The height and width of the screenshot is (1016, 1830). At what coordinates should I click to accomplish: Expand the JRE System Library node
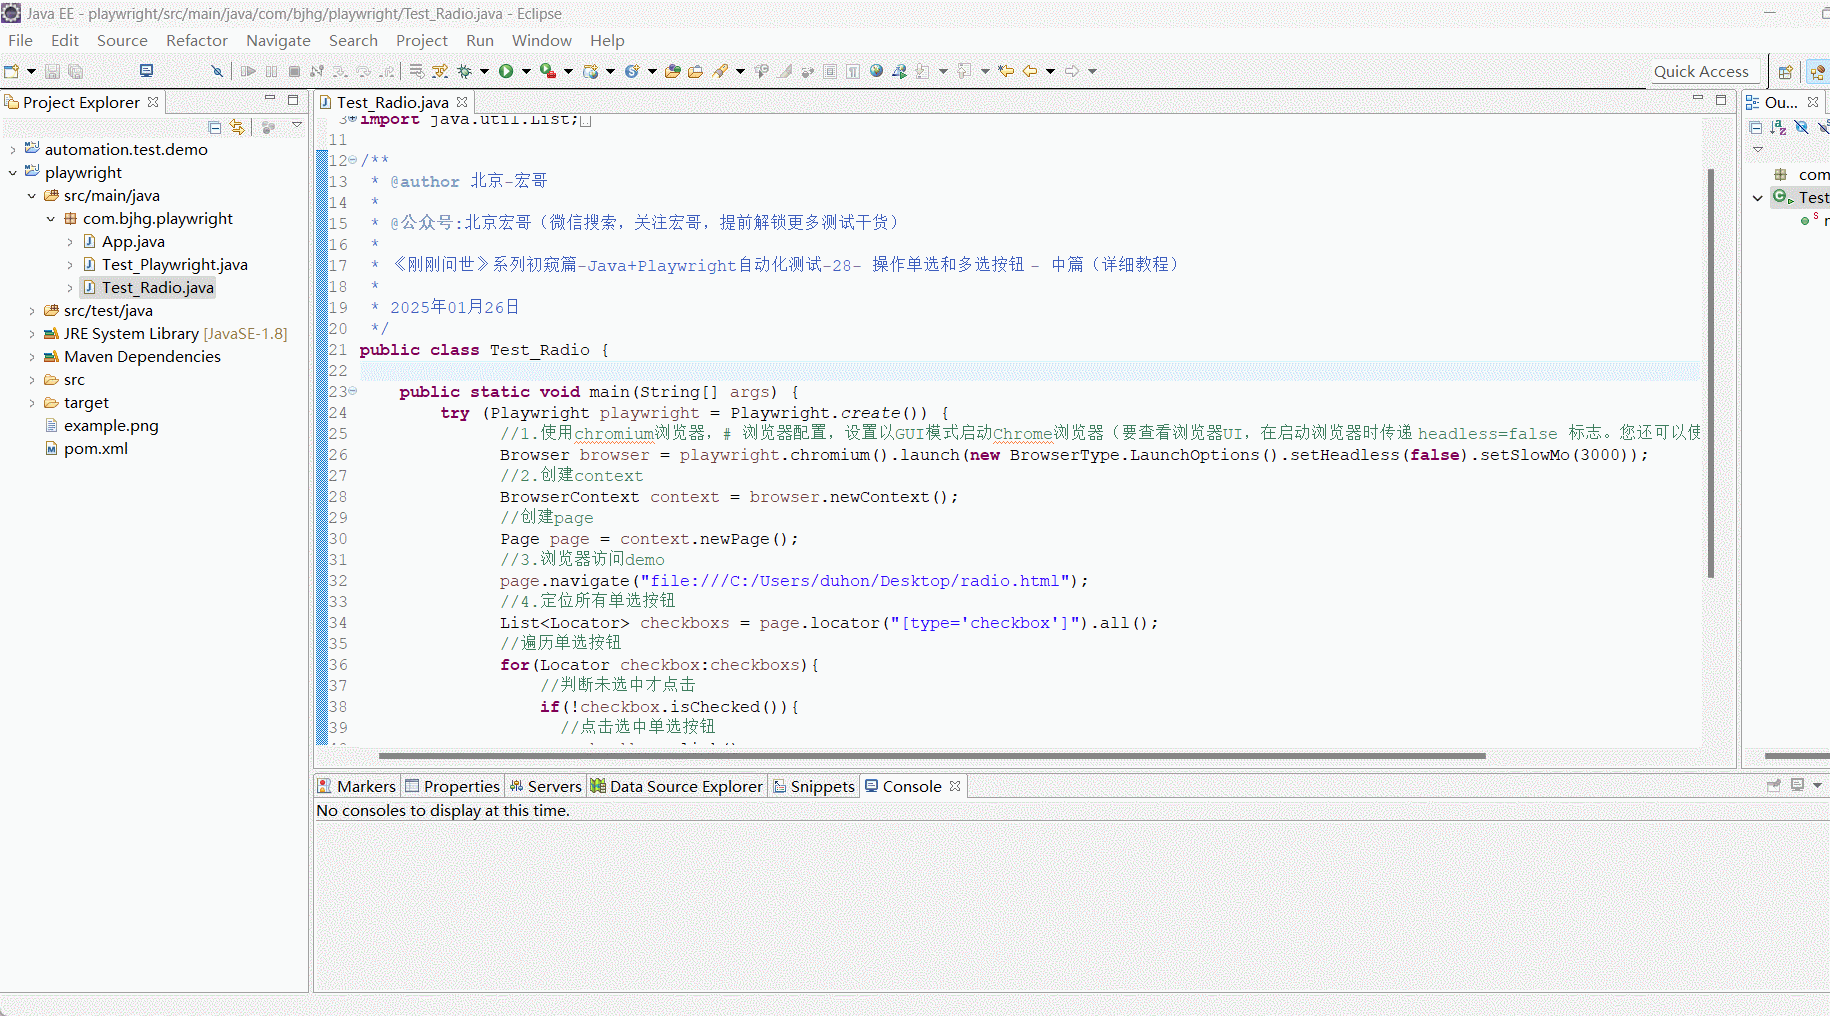[x=31, y=334]
